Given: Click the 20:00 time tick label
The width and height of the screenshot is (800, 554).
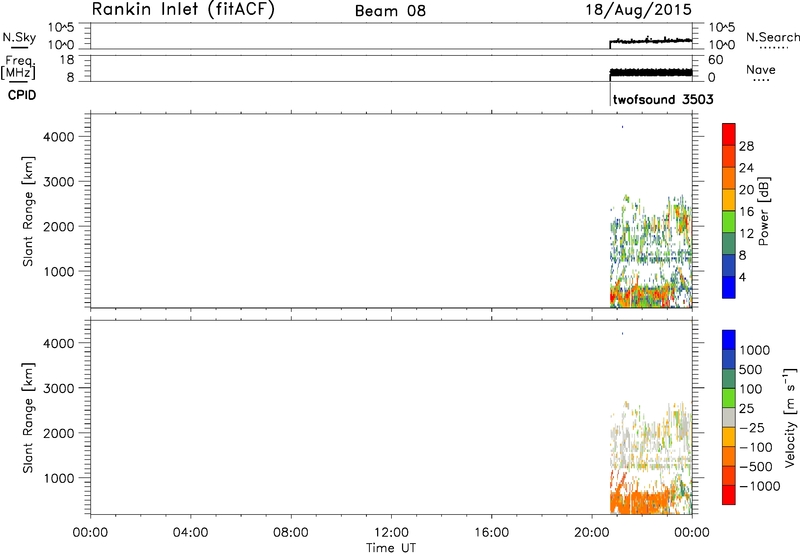Looking at the screenshot, I should (x=591, y=533).
